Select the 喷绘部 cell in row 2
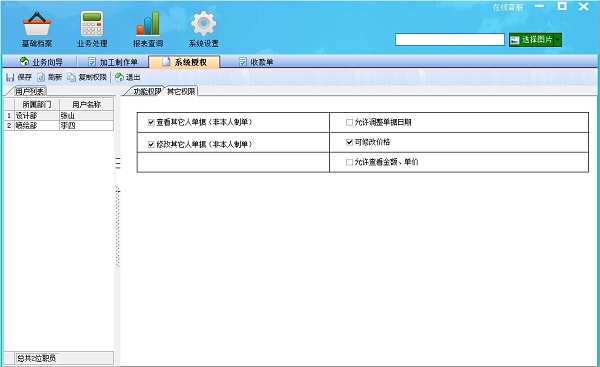This screenshot has width=600, height=367. coord(37,126)
